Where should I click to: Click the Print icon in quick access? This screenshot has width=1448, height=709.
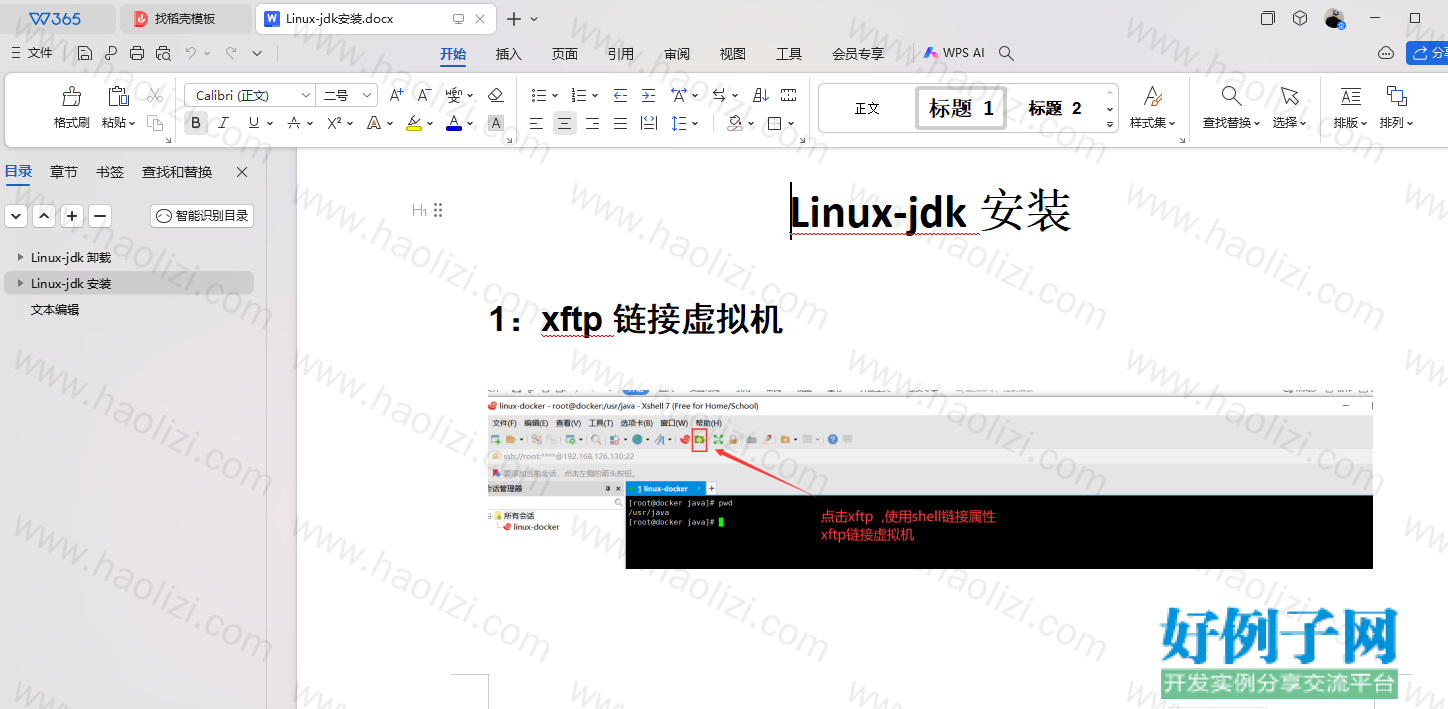137,53
